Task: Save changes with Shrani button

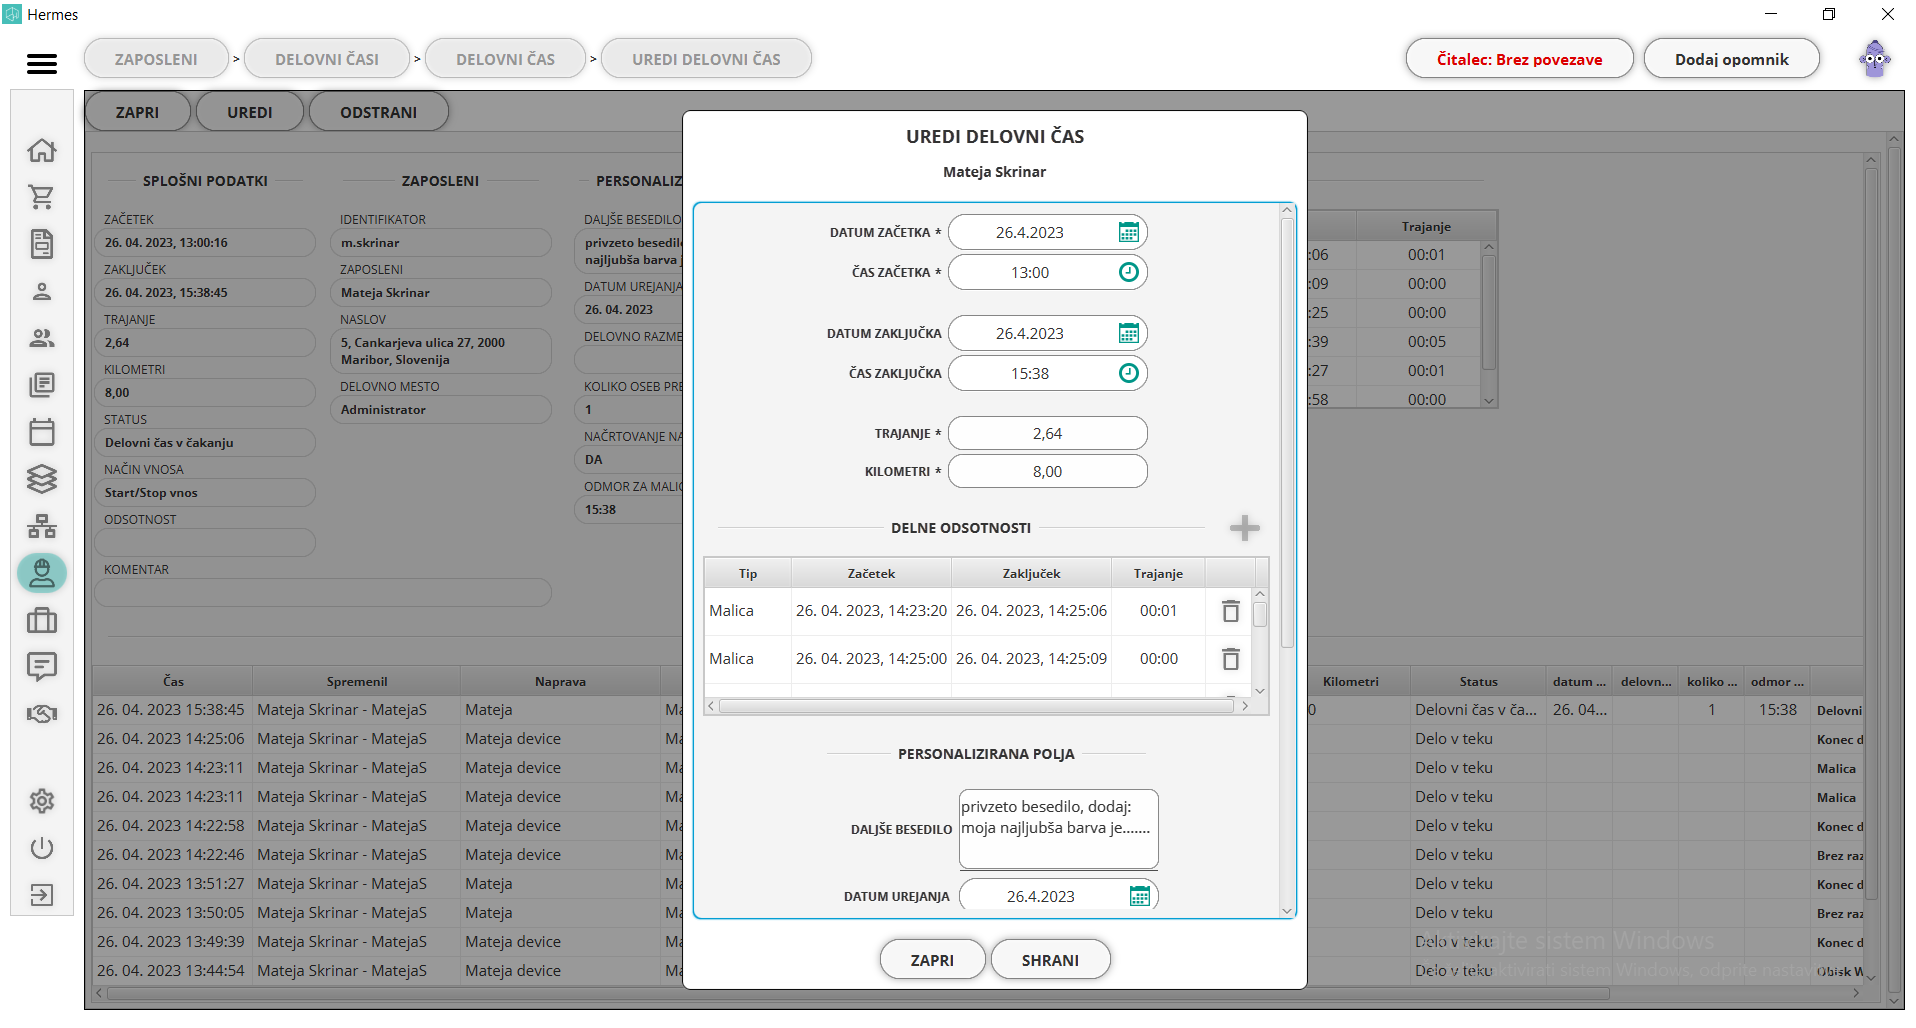Action: click(x=1050, y=960)
